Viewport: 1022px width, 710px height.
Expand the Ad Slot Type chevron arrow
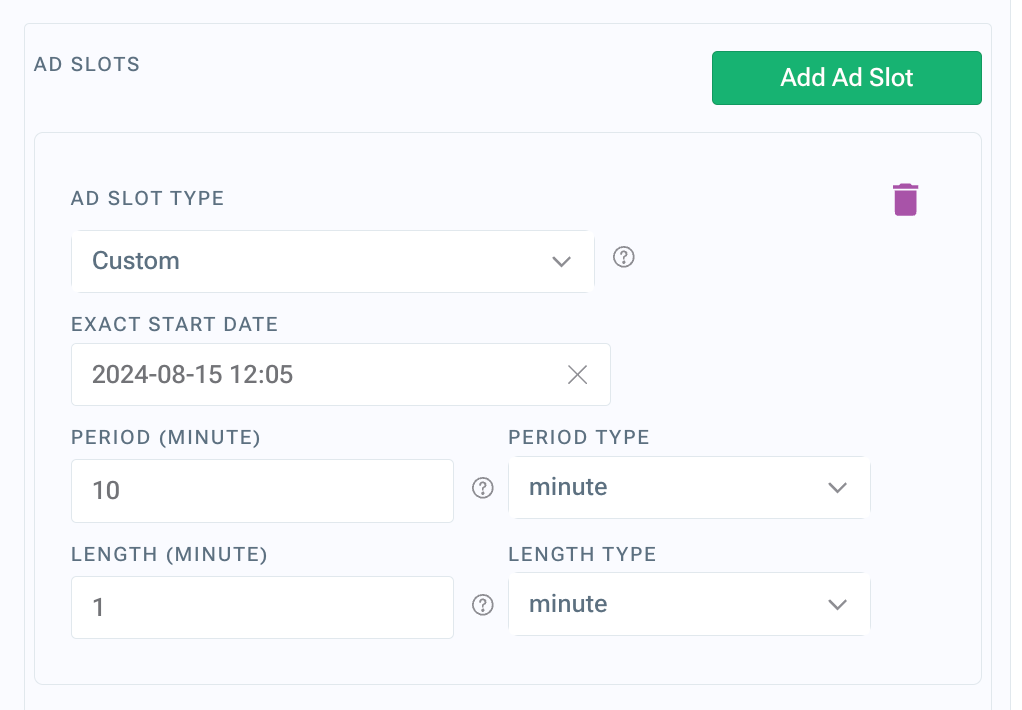[561, 261]
